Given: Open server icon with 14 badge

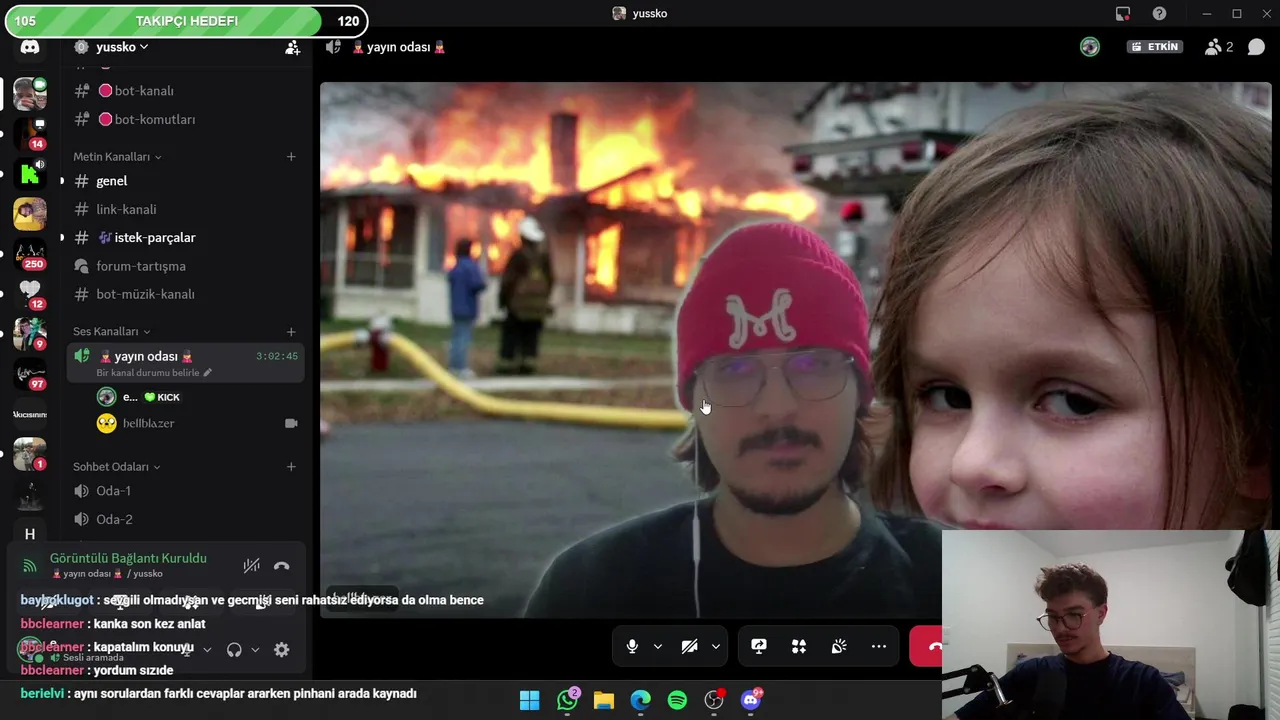Looking at the screenshot, I should pyautogui.click(x=30, y=134).
